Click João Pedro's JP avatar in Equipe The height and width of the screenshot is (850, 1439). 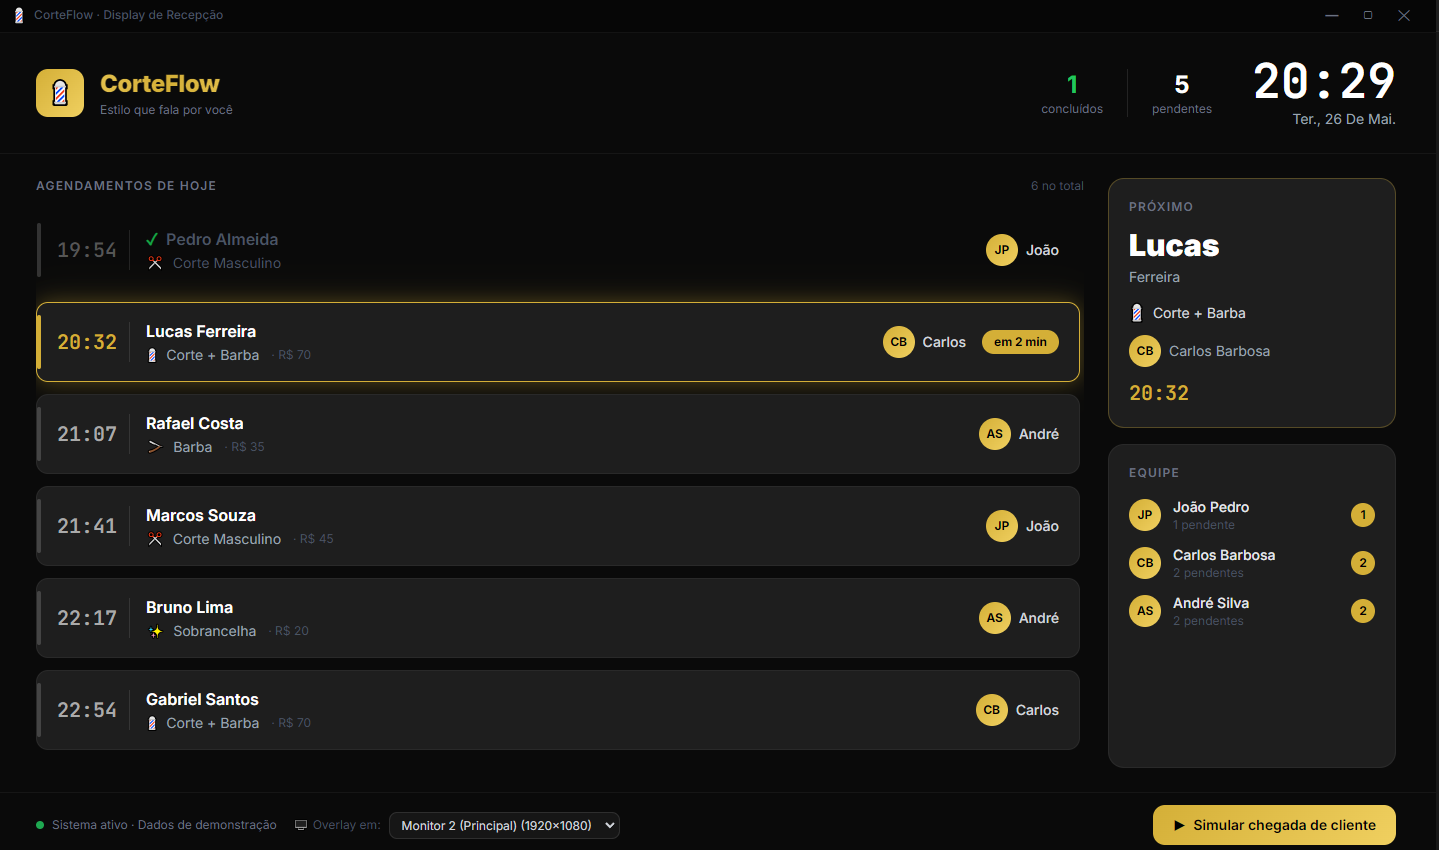point(1145,515)
